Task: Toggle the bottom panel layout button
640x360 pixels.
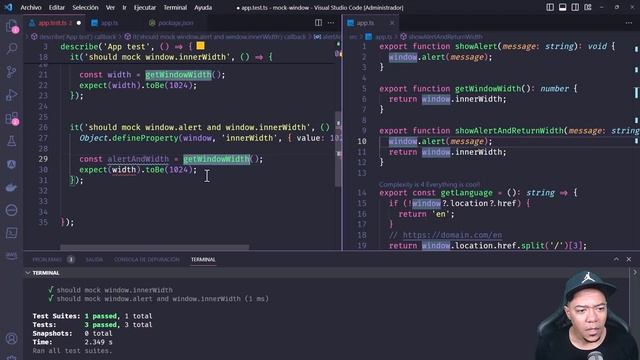Action: [x=562, y=7]
